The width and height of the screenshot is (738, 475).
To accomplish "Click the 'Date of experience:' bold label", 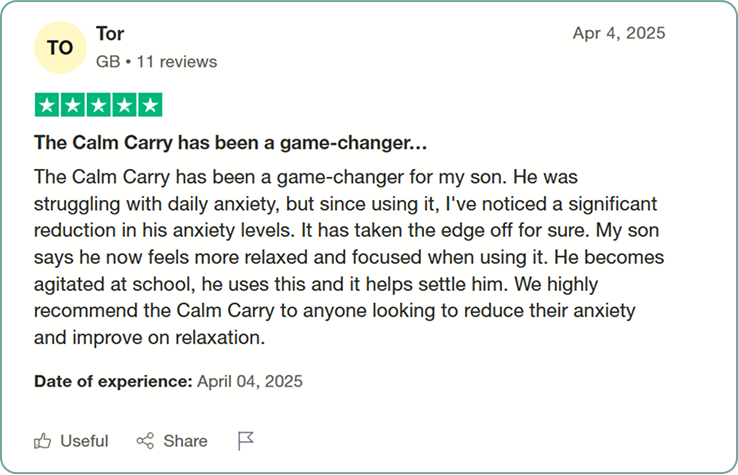I will click(x=113, y=381).
